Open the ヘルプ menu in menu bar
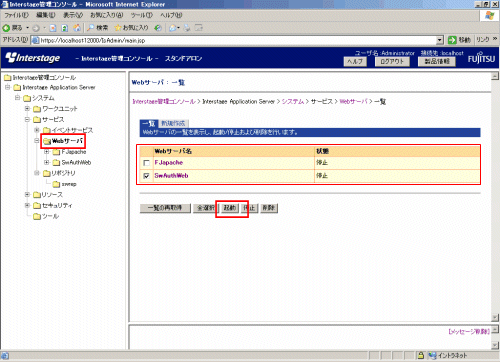The image size is (500, 362). (x=171, y=15)
